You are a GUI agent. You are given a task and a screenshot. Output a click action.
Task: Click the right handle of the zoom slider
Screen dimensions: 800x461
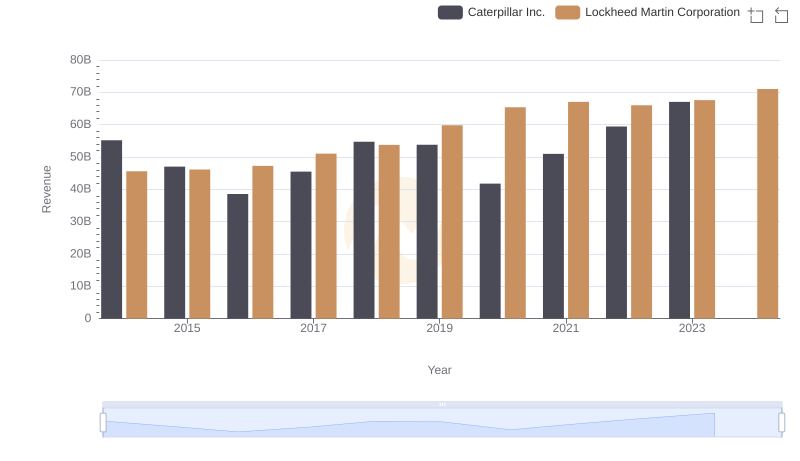(x=781, y=423)
